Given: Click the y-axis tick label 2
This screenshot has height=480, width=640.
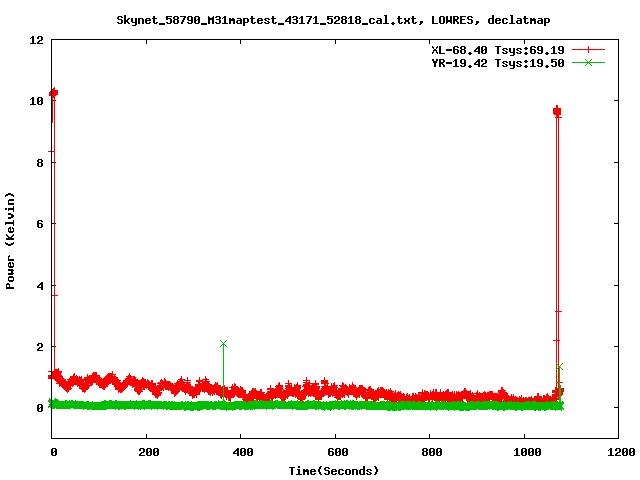Looking at the screenshot, I should pyautogui.click(x=40, y=347).
